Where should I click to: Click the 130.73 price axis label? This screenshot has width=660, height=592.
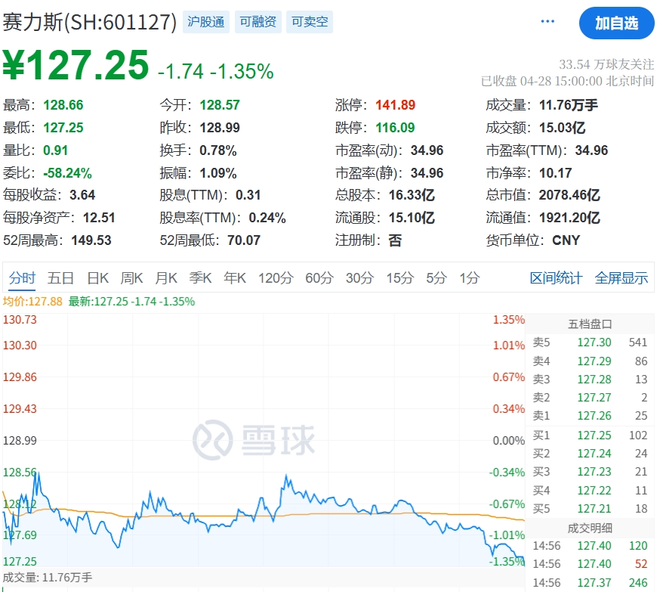click(x=20, y=320)
